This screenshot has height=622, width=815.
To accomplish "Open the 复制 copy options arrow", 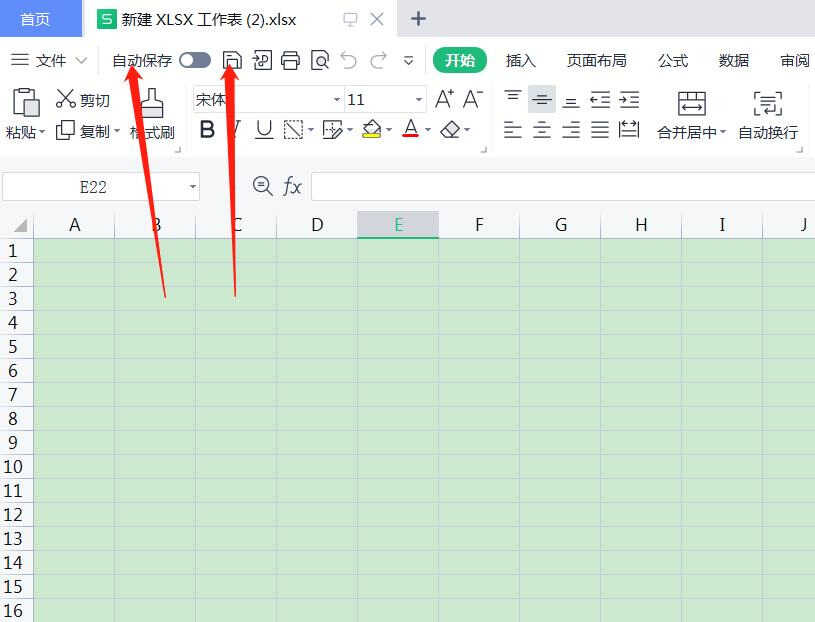I will [116, 130].
